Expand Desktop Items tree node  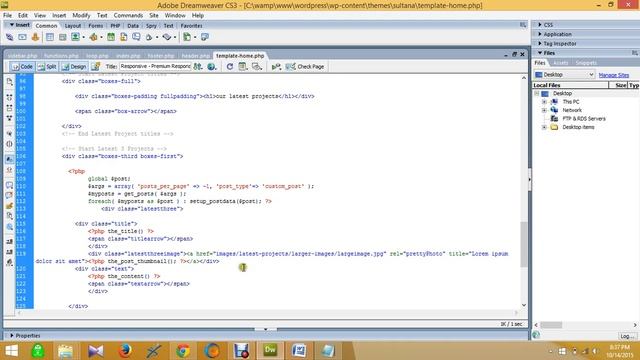544,127
